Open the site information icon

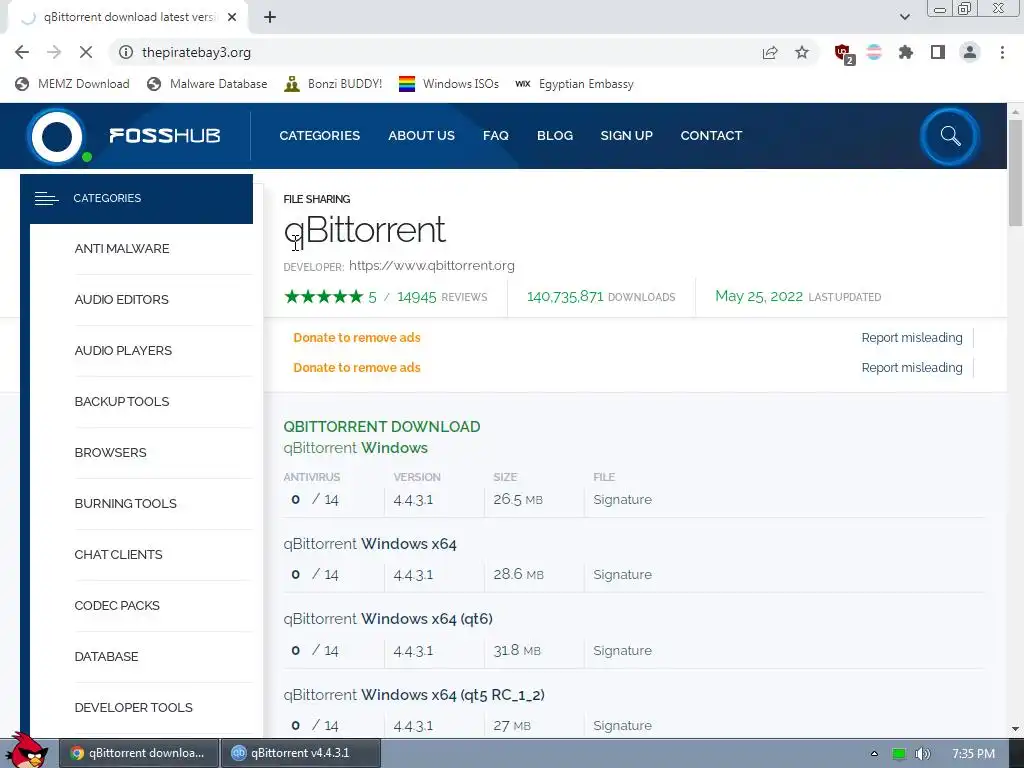125,52
